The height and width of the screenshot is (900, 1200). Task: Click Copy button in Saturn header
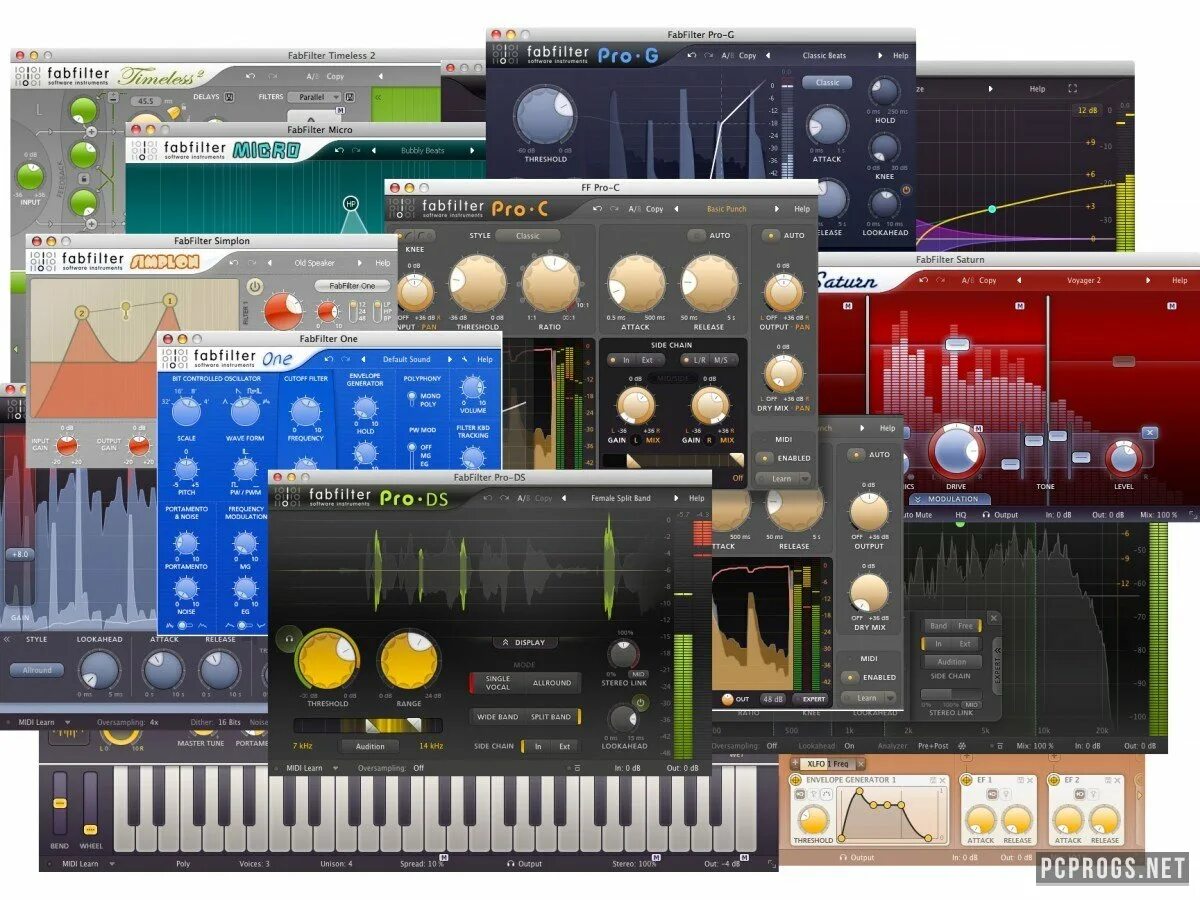(988, 281)
